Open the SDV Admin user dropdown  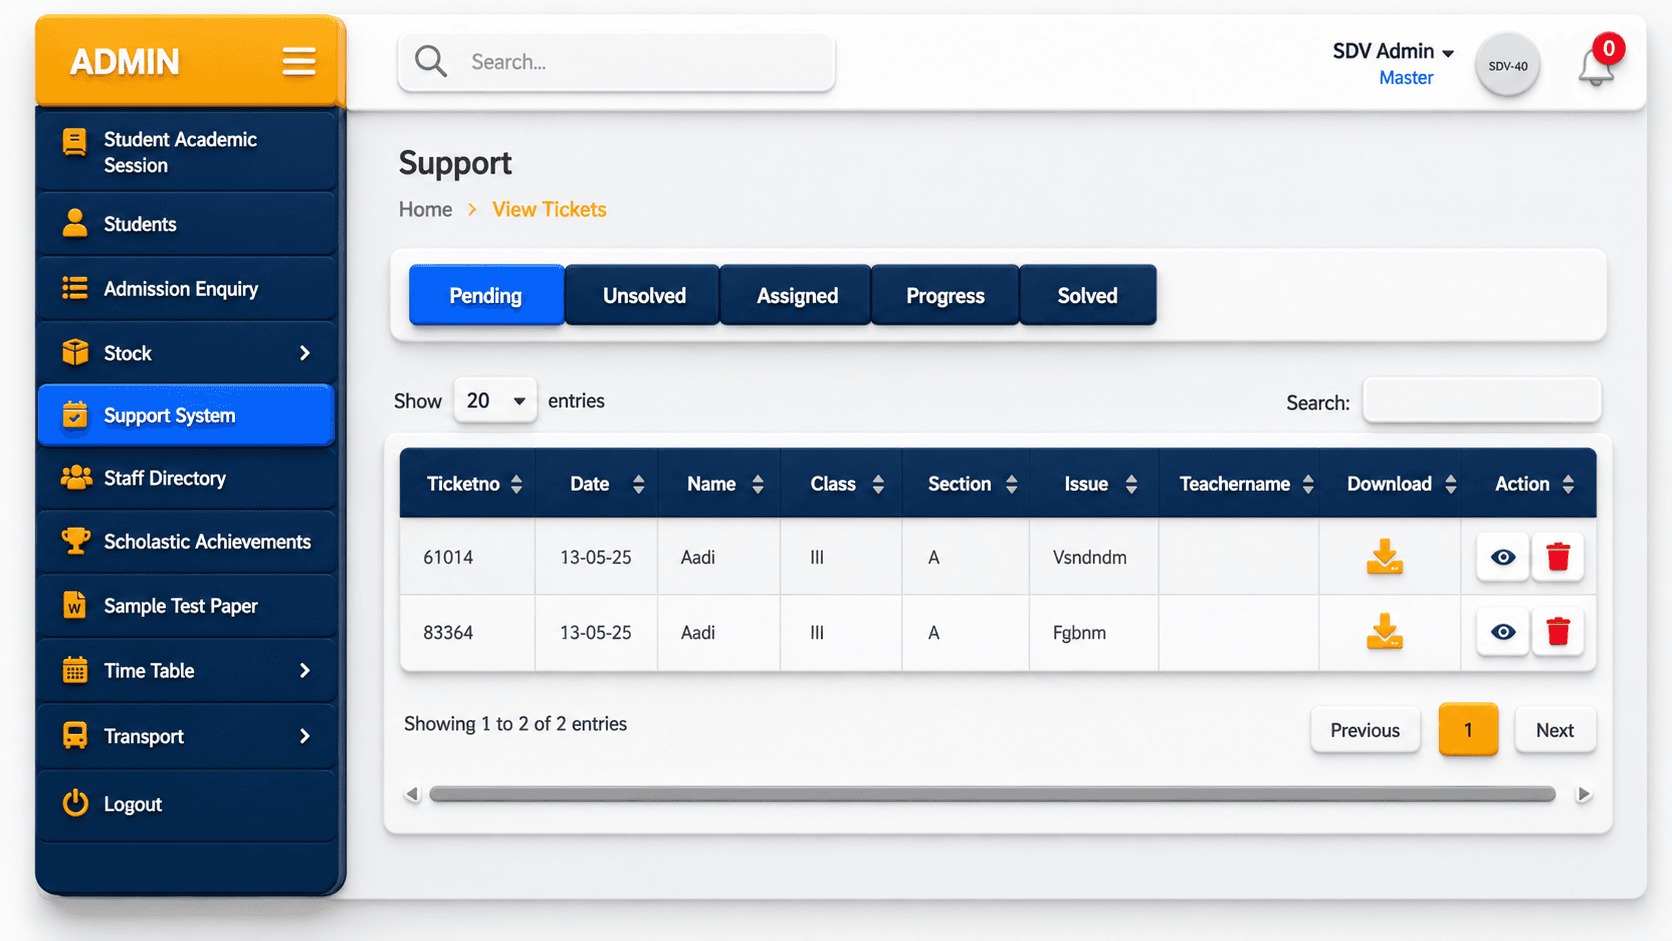tap(1393, 51)
